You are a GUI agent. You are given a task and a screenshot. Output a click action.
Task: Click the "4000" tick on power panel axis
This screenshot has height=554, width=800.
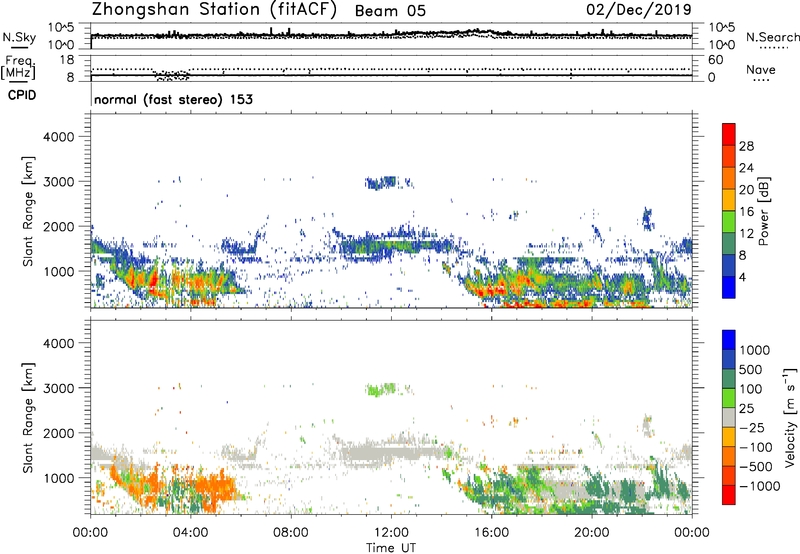click(58, 137)
